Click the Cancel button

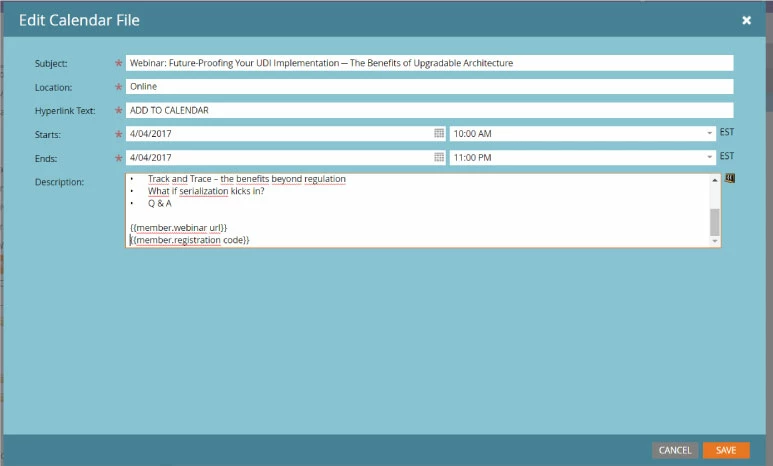click(x=675, y=450)
